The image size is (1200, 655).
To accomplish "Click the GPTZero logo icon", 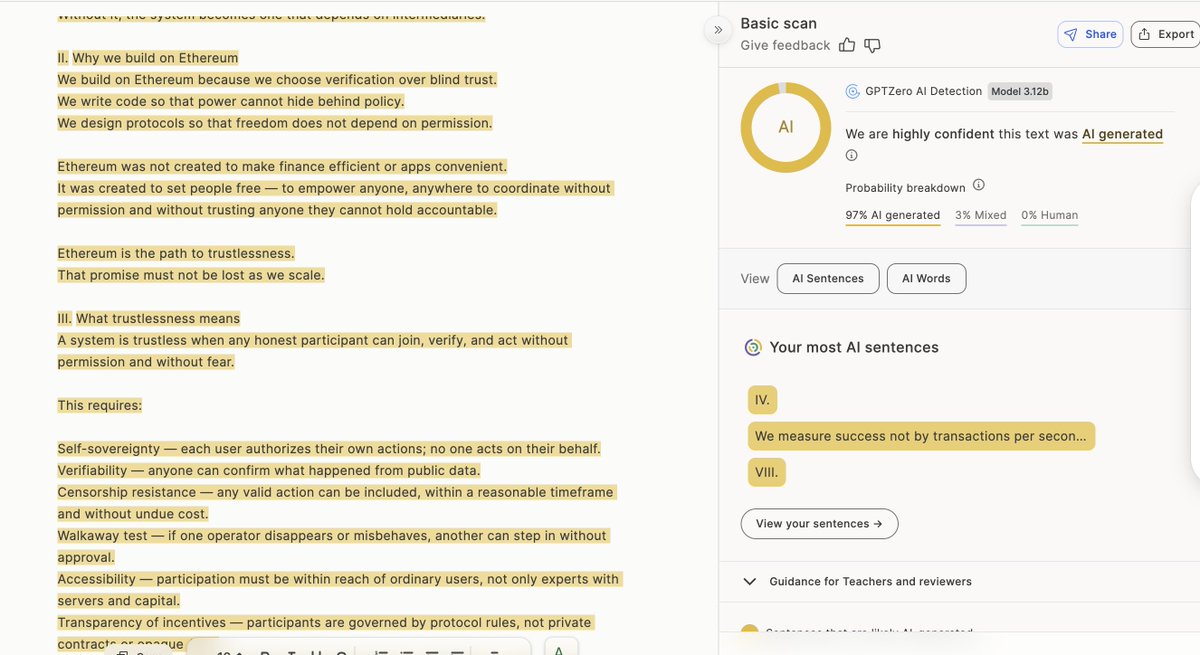I will click(853, 91).
